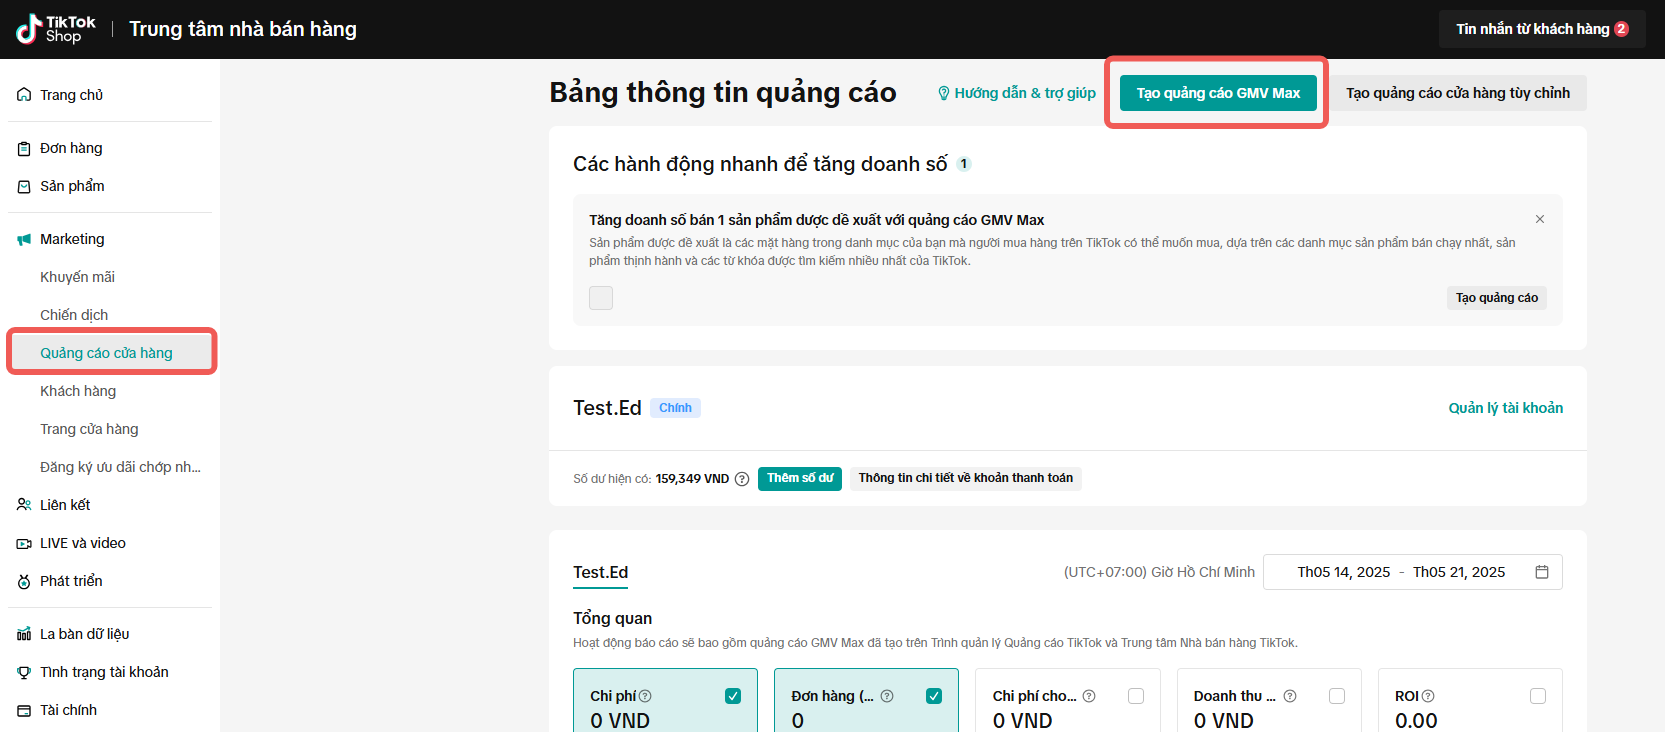Click the Marketing megaphone icon

(24, 239)
